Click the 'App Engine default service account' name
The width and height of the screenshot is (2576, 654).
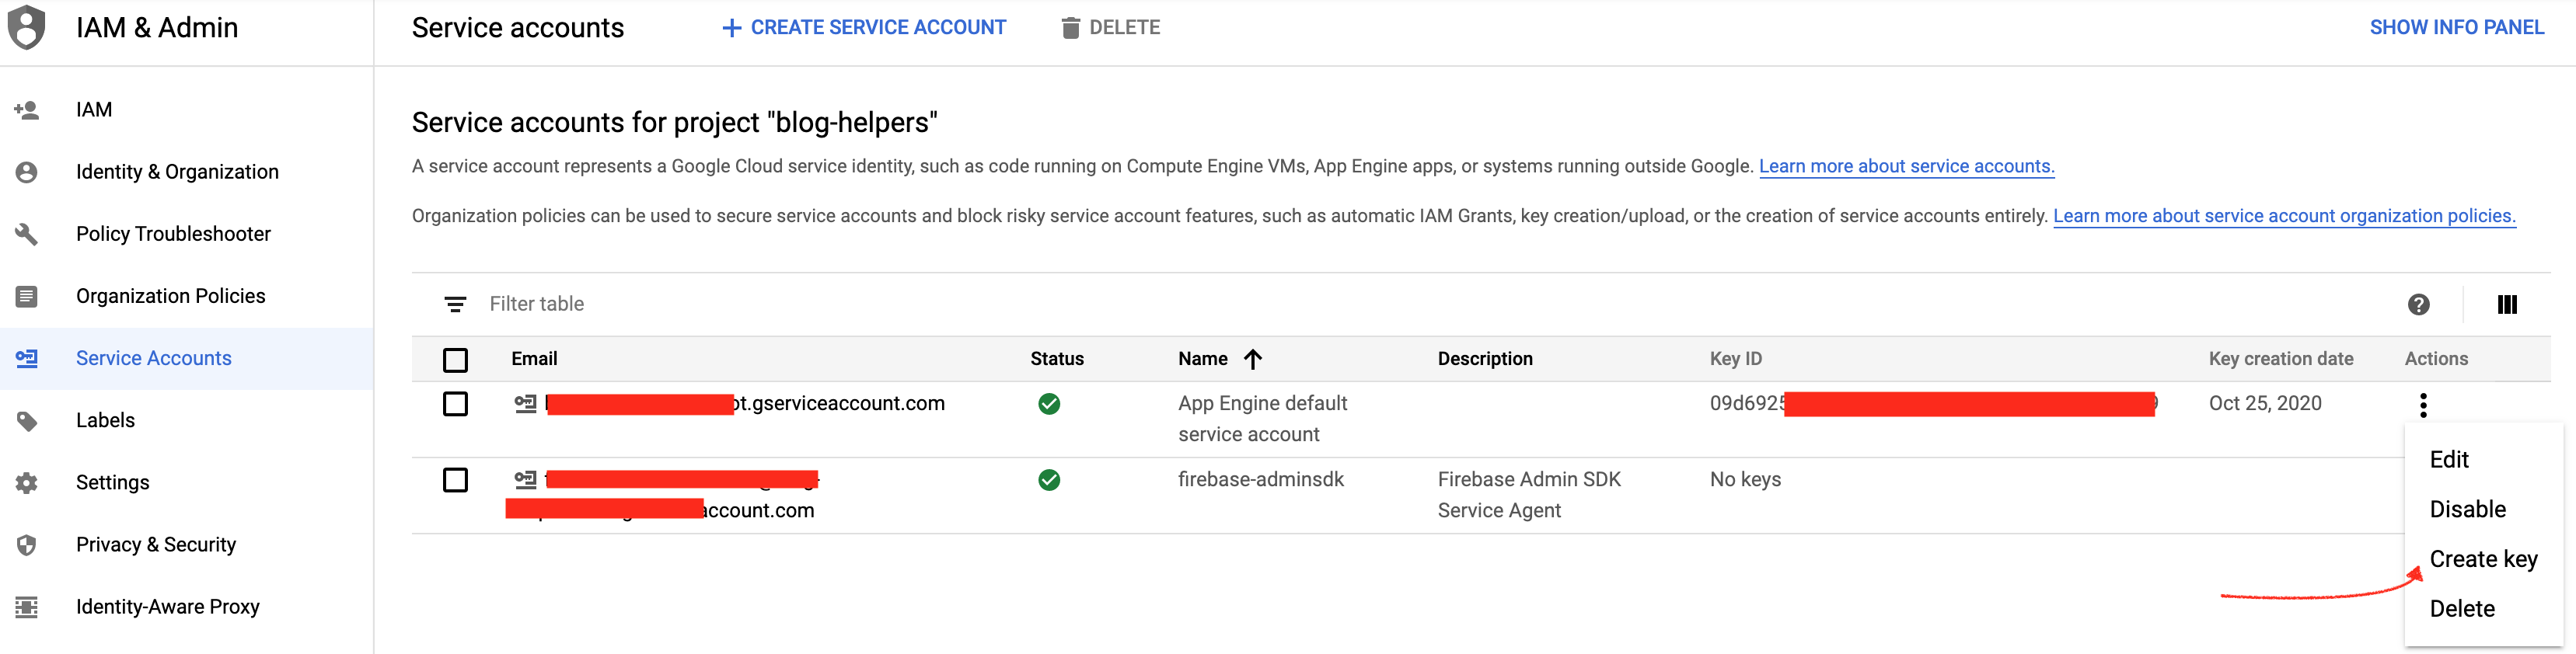[x=1262, y=419]
